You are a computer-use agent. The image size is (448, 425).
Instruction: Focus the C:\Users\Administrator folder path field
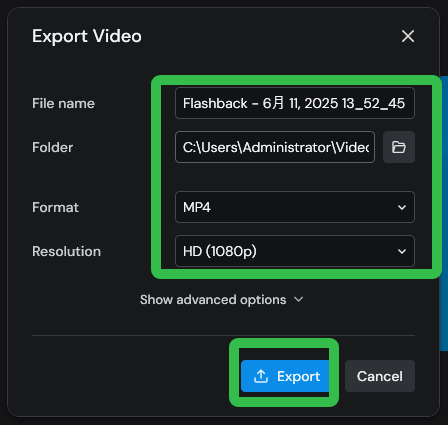(x=275, y=147)
